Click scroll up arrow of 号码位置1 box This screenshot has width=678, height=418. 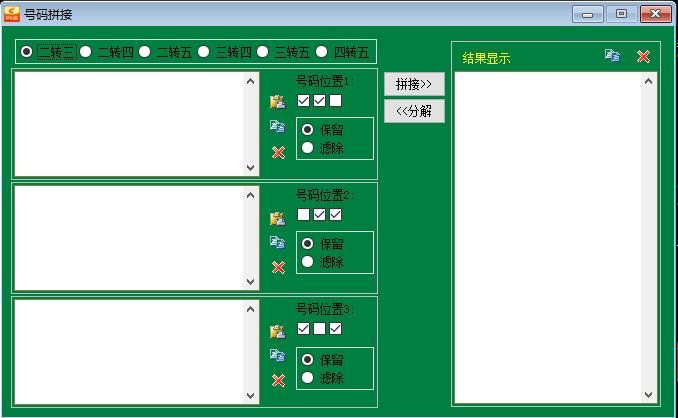(251, 81)
